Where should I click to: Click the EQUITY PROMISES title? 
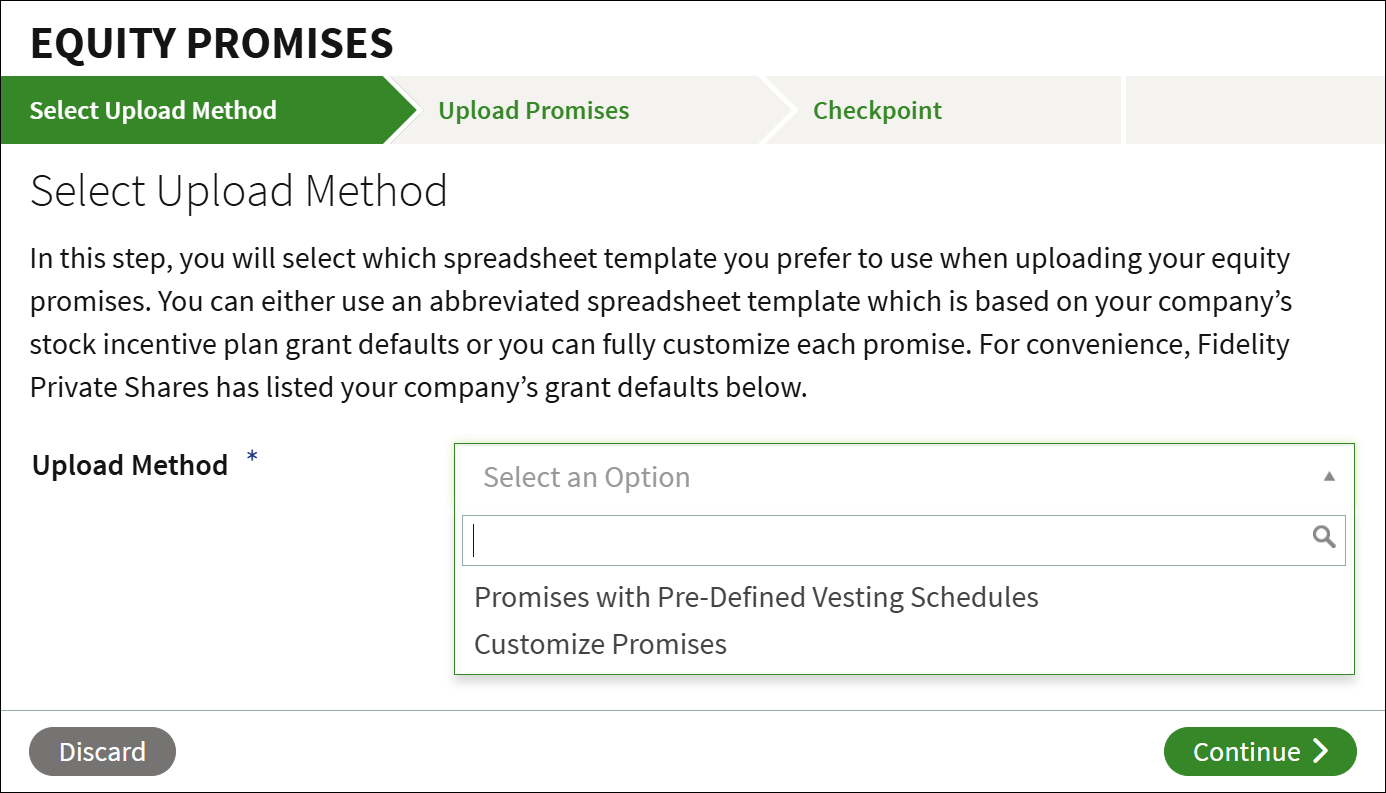(211, 43)
